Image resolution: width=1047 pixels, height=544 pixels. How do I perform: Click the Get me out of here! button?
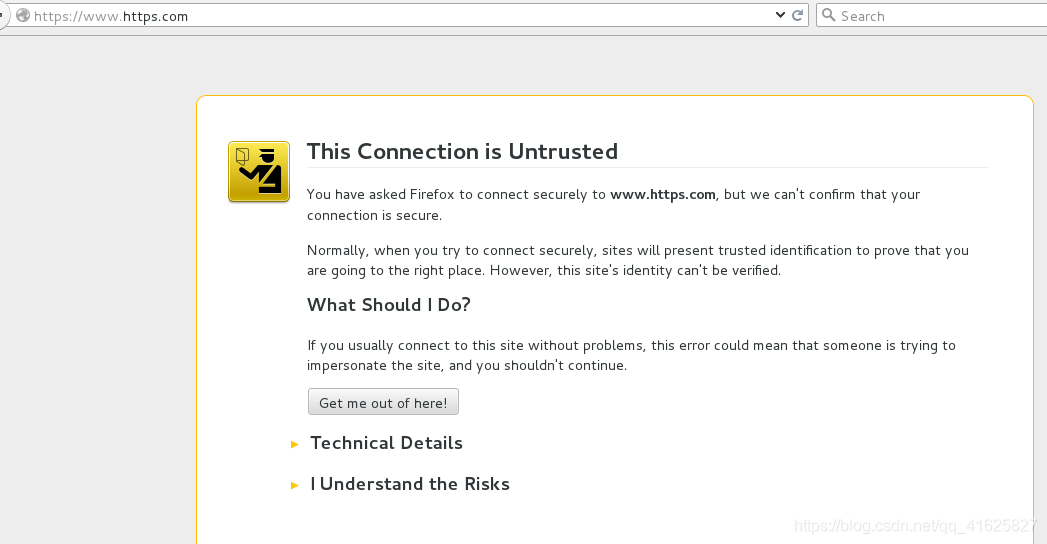coord(383,402)
